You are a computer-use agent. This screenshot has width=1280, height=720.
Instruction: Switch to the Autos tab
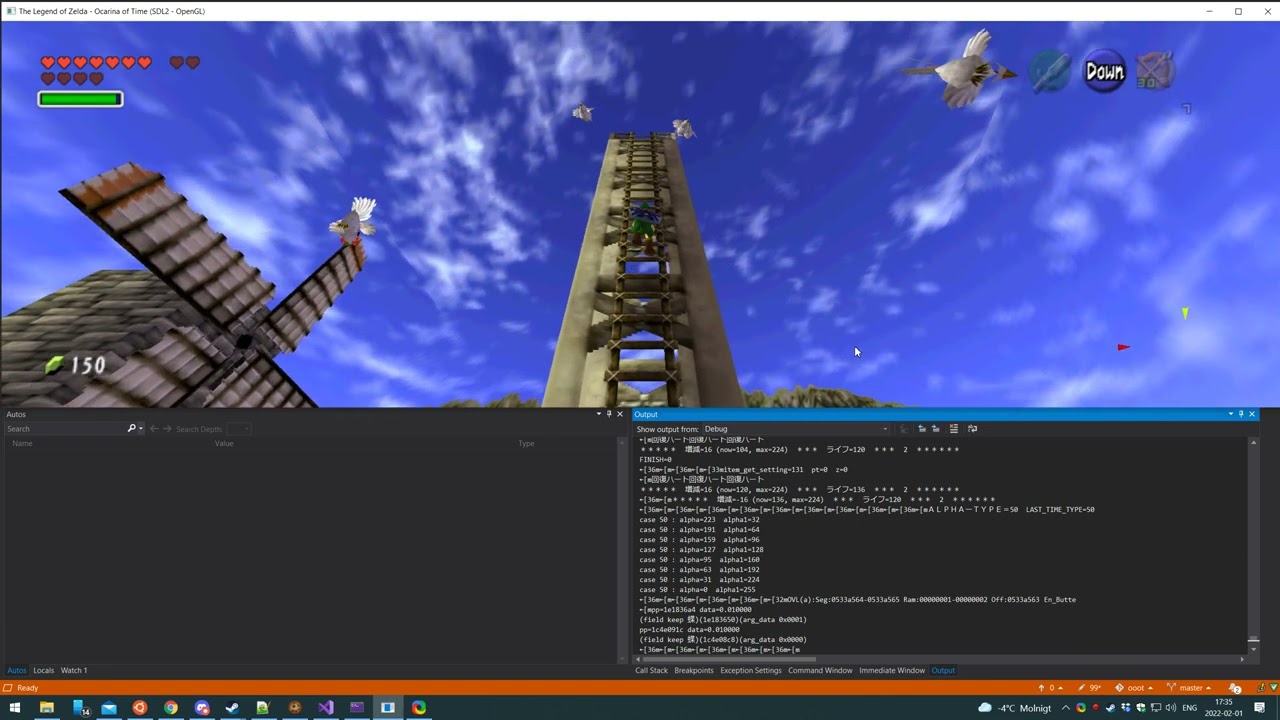[17, 670]
